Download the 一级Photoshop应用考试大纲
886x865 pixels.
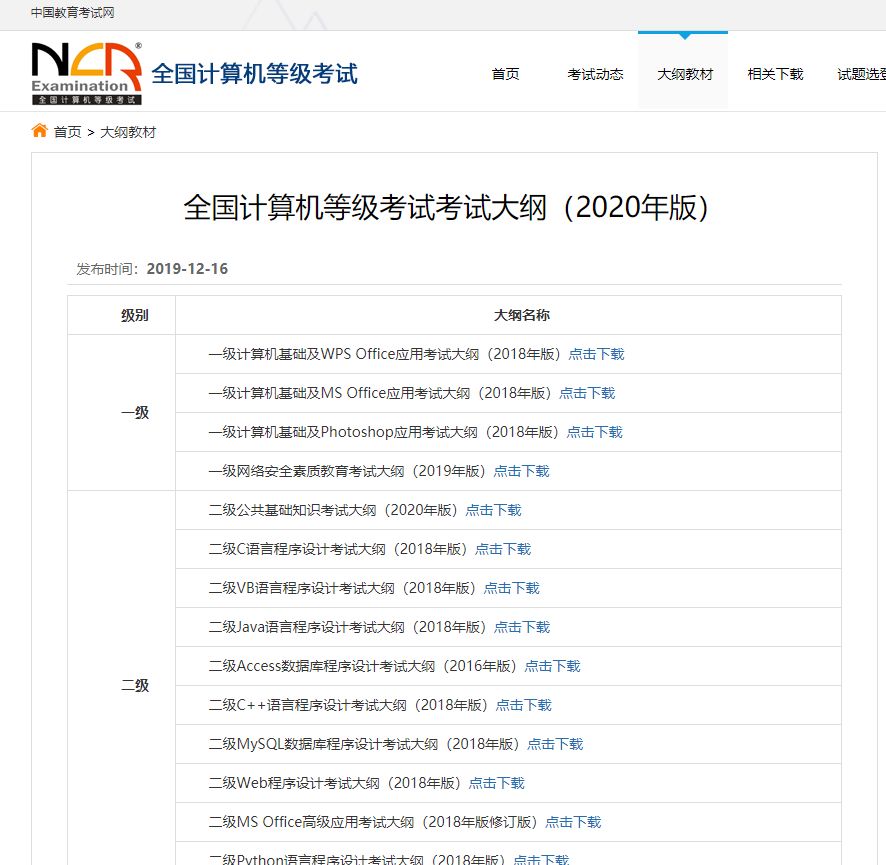click(596, 432)
